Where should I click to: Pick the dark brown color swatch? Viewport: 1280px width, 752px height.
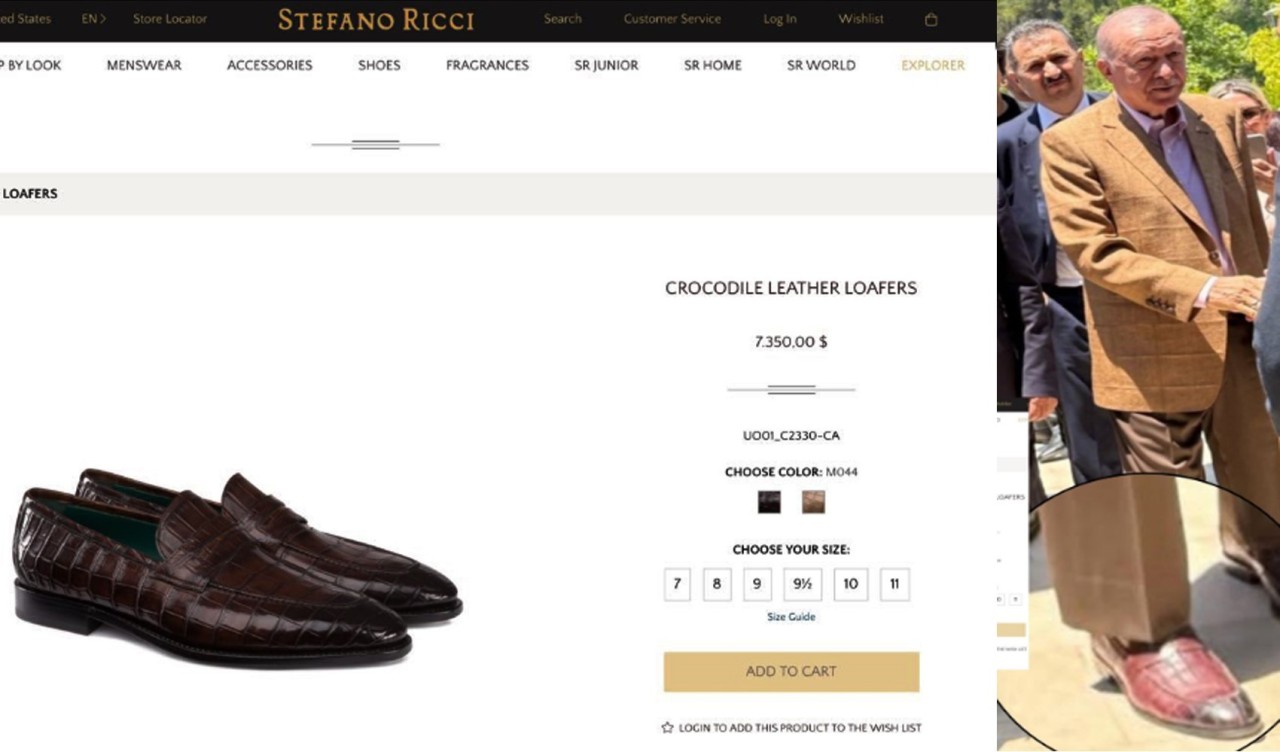tap(769, 502)
